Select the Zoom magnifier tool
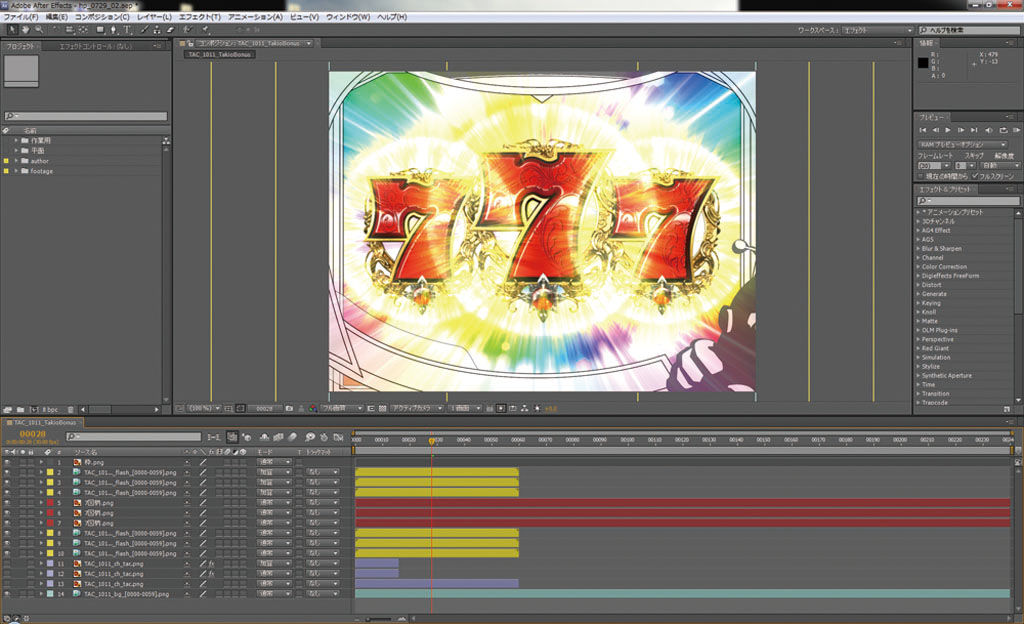 tap(39, 29)
